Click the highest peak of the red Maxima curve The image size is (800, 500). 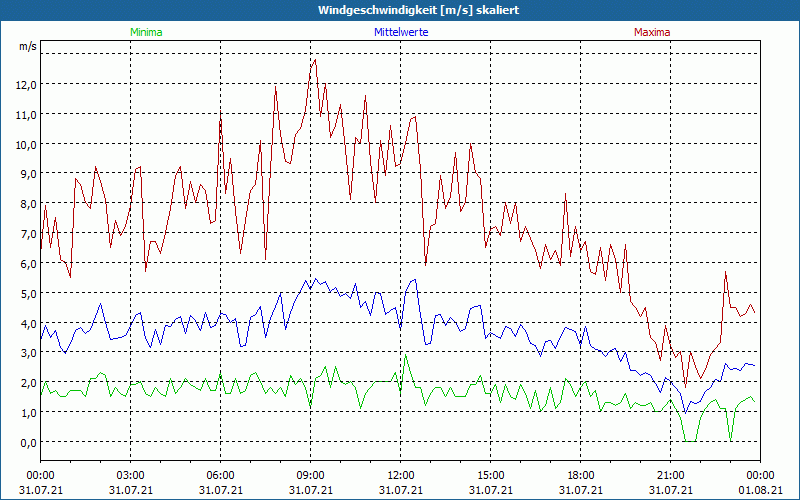click(315, 60)
